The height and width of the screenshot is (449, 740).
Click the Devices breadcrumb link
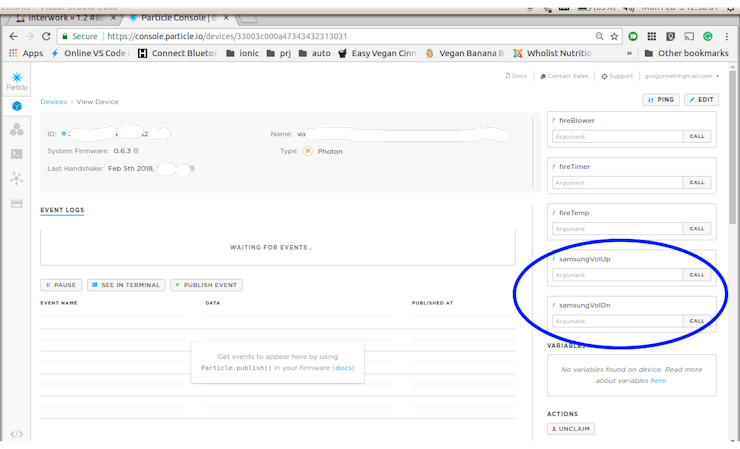53,102
